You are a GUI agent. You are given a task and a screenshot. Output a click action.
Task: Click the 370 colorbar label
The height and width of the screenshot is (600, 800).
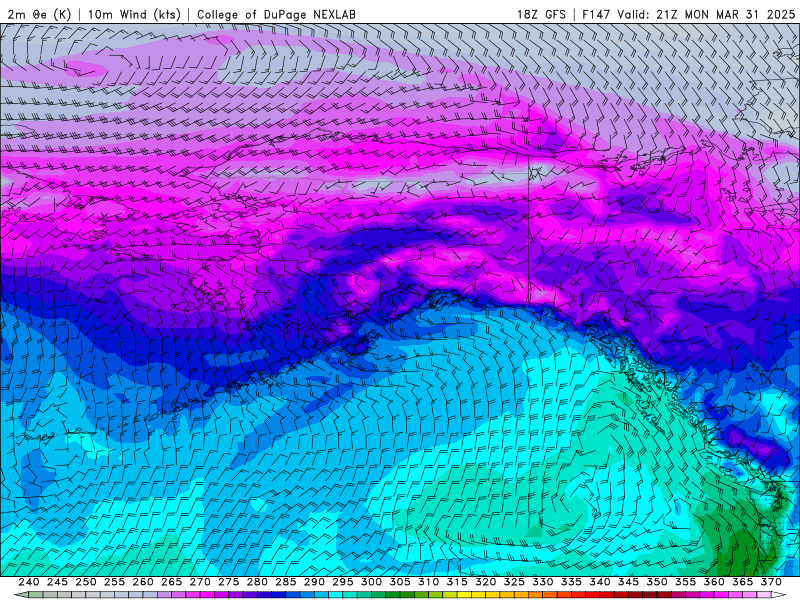(x=771, y=582)
